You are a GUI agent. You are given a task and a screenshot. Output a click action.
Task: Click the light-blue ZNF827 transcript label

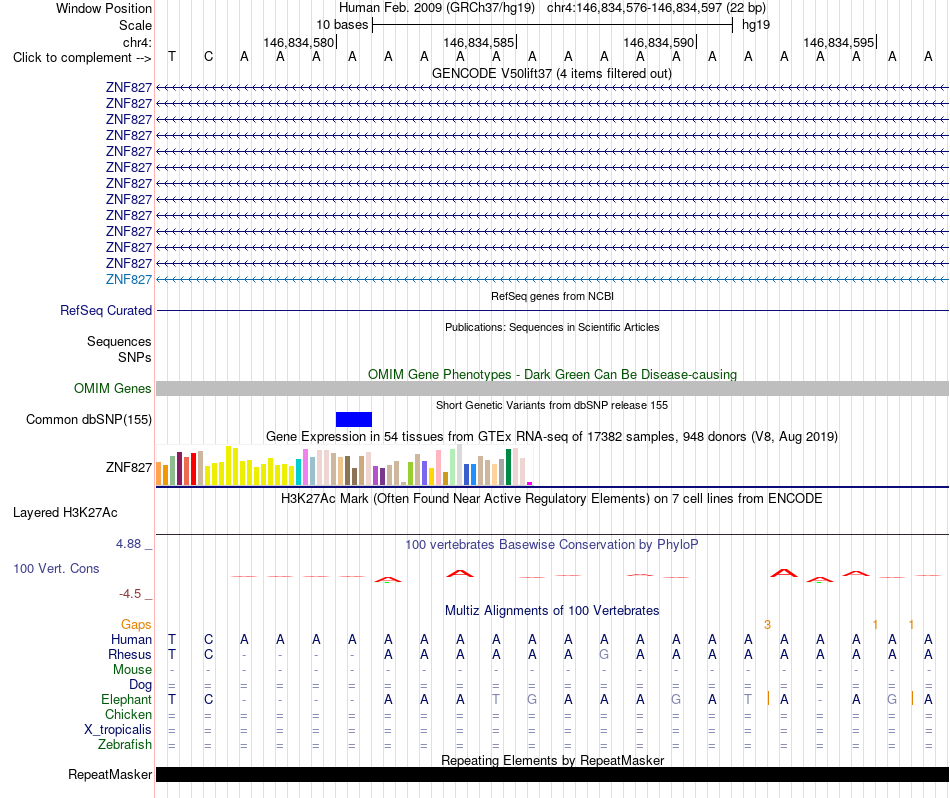(128, 279)
